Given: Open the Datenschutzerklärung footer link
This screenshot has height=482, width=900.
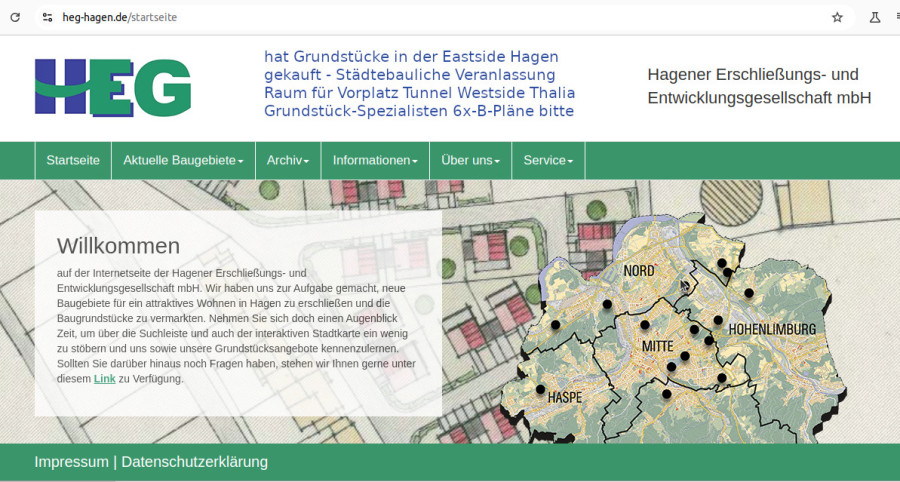Looking at the screenshot, I should pos(194,462).
